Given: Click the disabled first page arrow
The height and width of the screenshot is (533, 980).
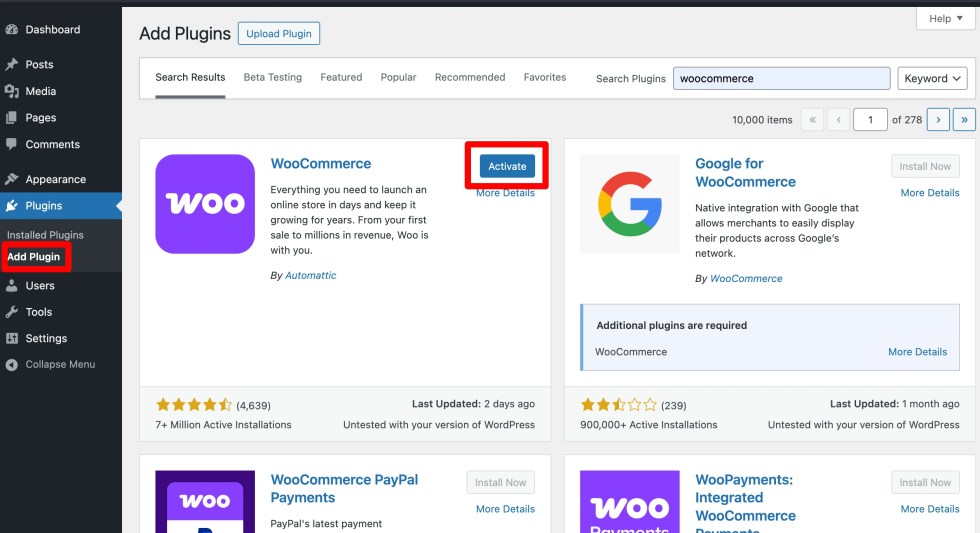Looking at the screenshot, I should (812, 119).
